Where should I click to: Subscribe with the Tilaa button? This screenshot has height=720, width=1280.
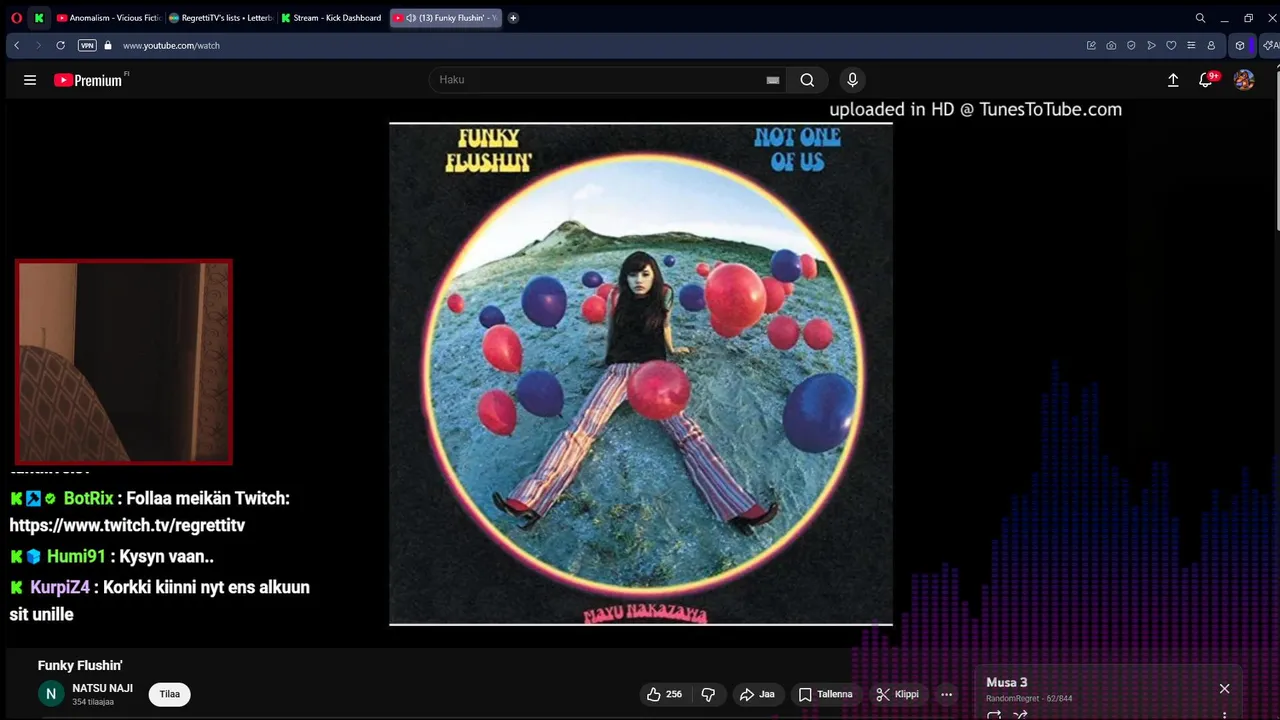pyautogui.click(x=170, y=694)
